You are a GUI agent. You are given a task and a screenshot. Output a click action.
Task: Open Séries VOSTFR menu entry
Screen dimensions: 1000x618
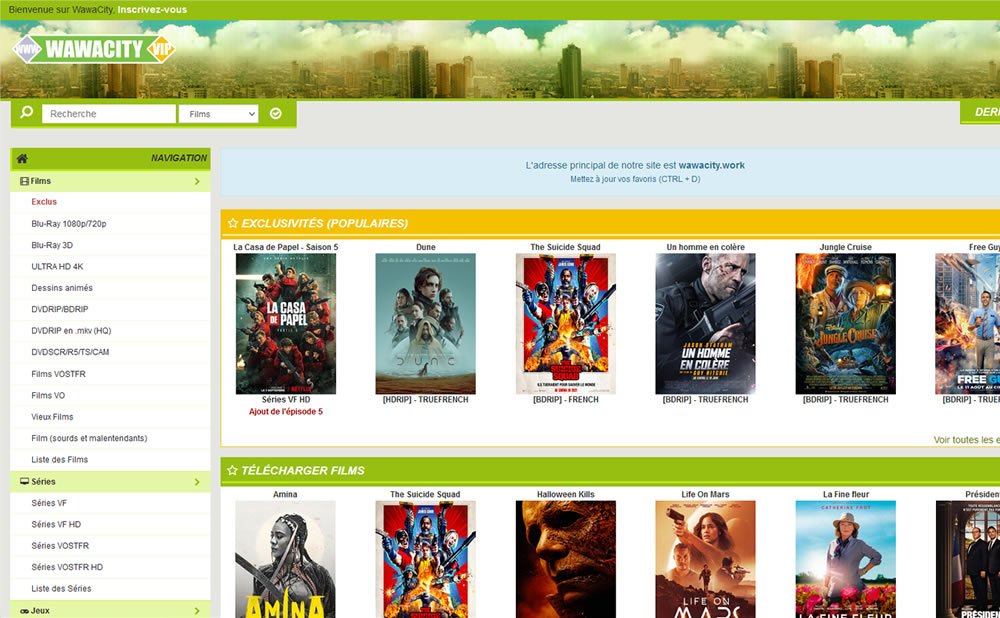[x=60, y=546]
